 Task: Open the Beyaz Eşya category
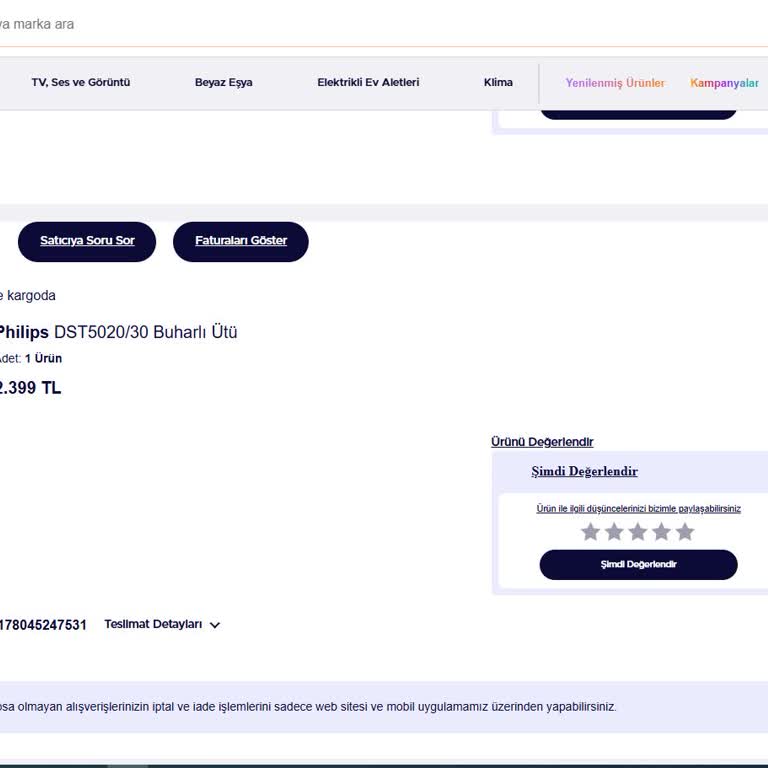pos(223,82)
